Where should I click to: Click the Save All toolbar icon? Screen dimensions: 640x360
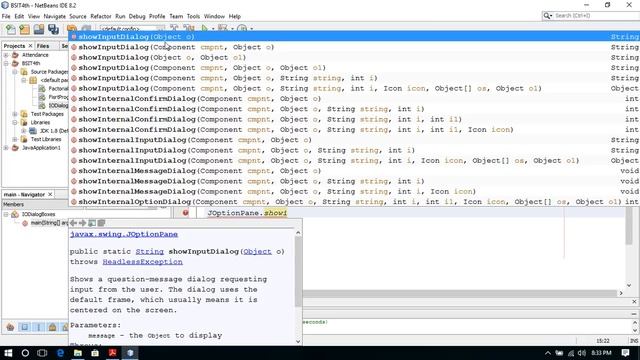click(x=53, y=29)
